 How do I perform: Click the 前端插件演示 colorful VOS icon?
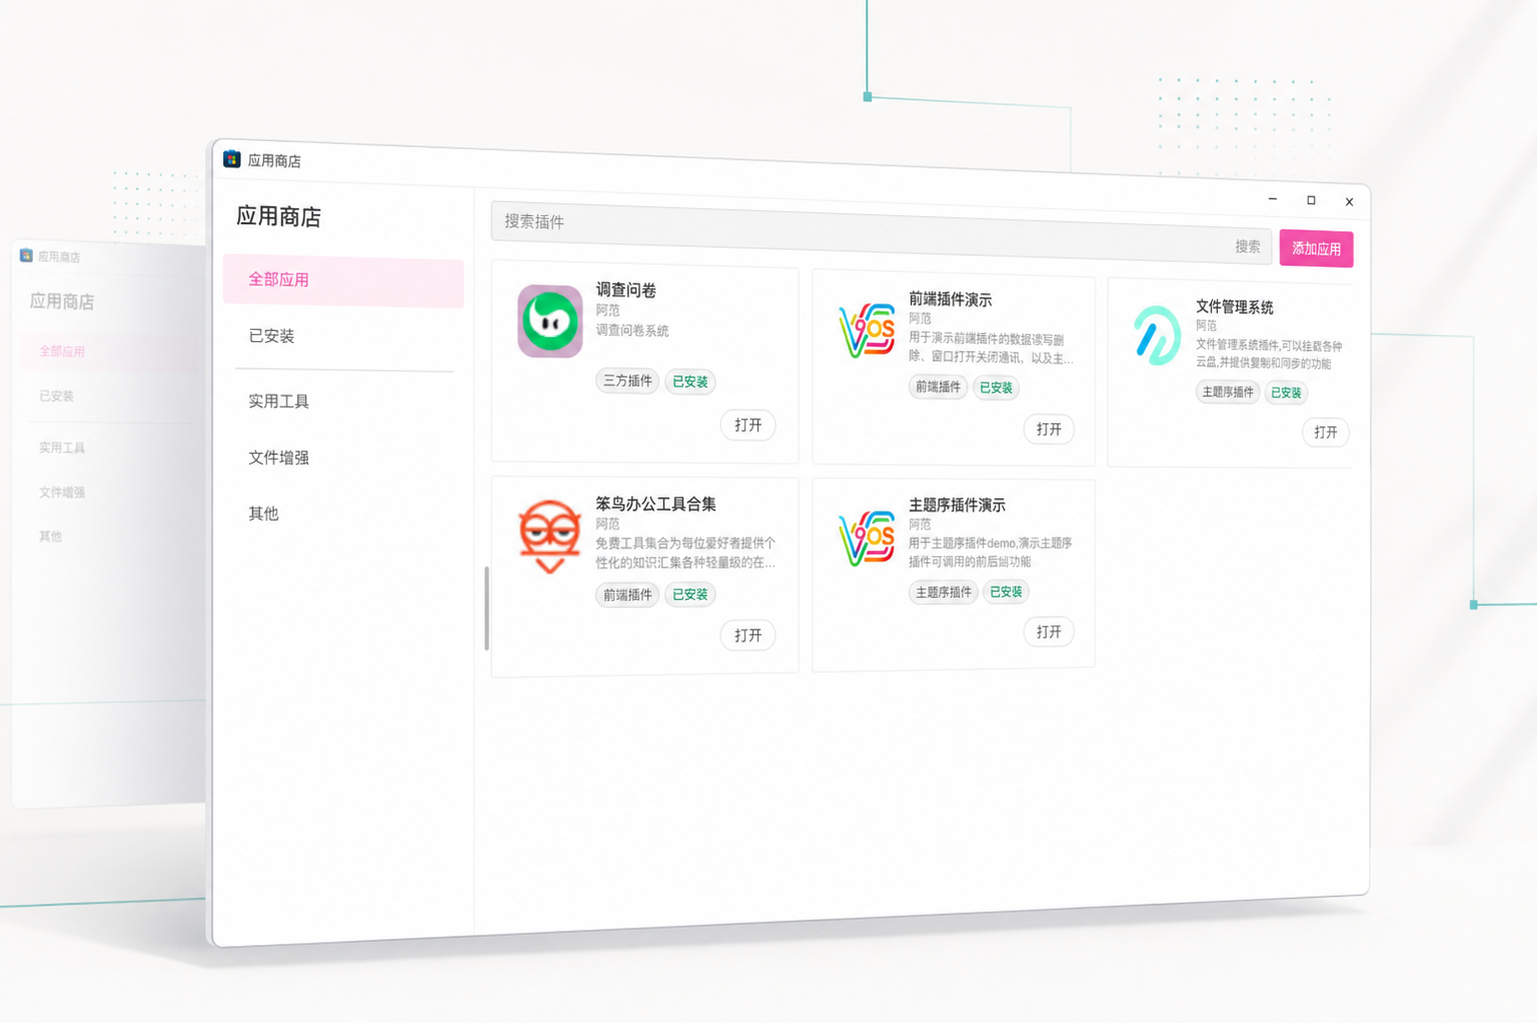[x=867, y=331]
